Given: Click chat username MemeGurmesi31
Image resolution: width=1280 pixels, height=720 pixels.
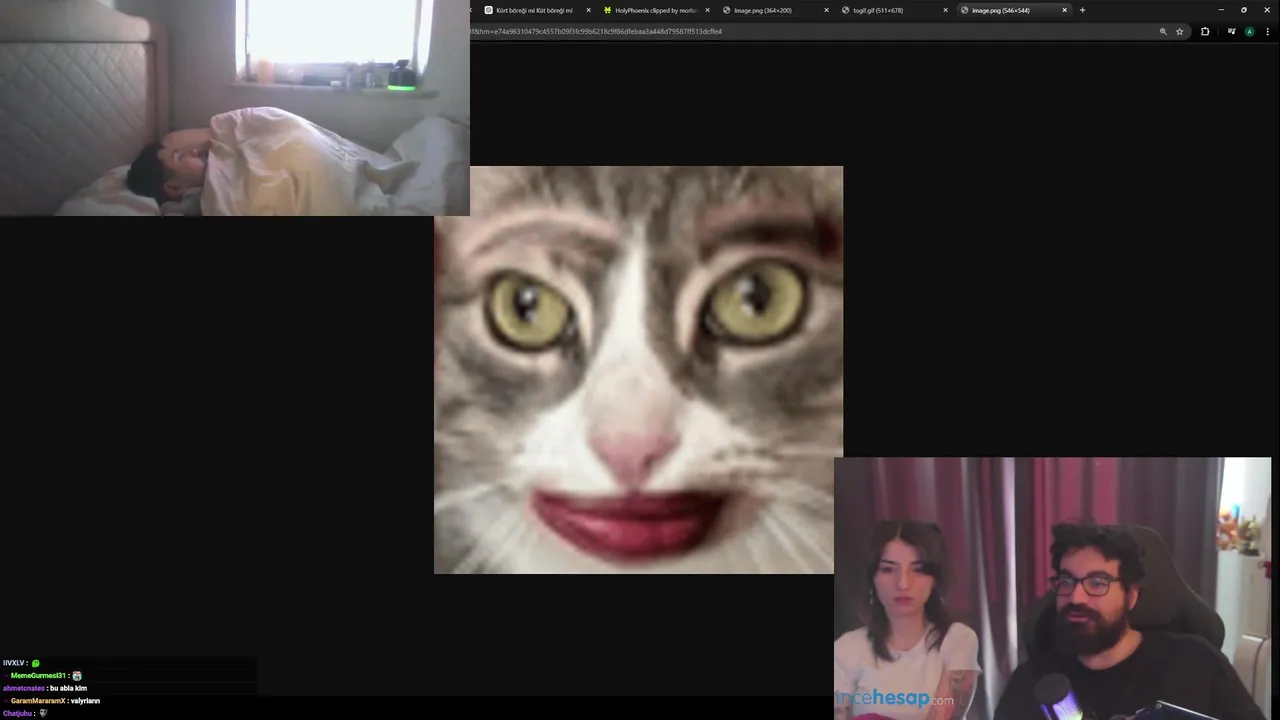Looking at the screenshot, I should 38,676.
